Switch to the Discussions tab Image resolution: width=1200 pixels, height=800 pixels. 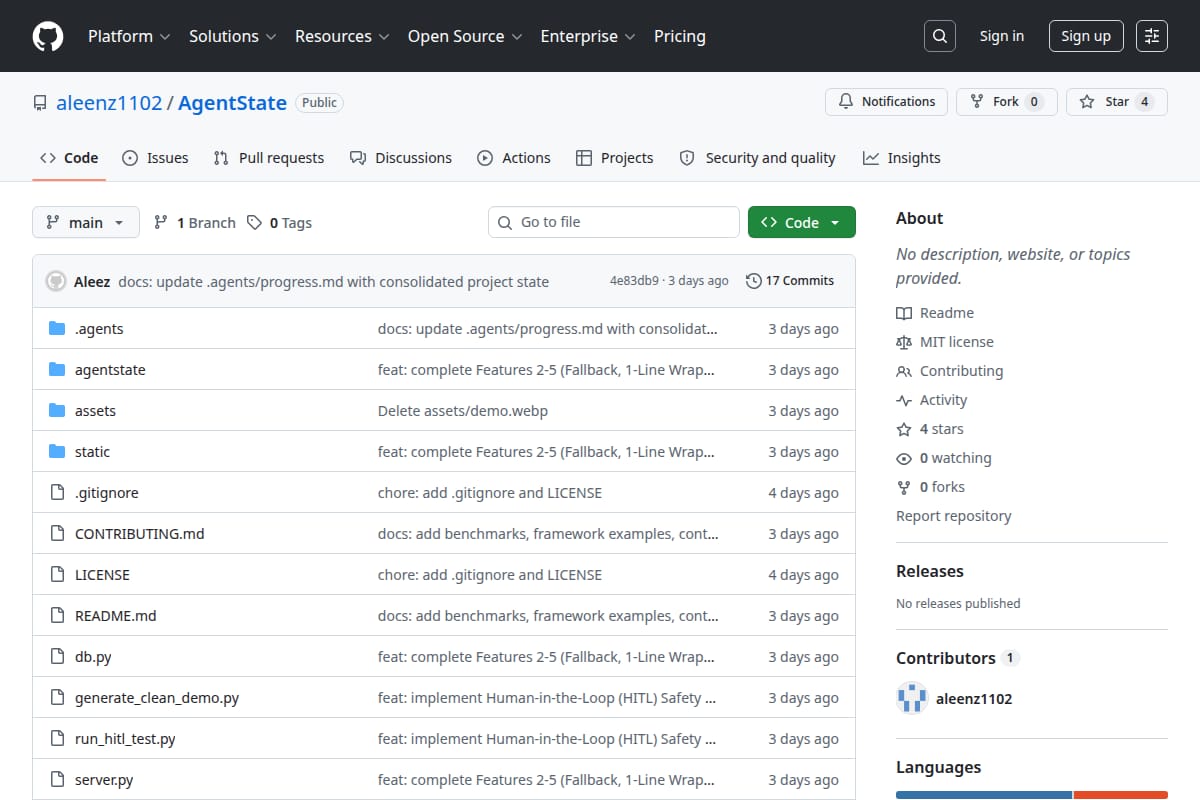(x=401, y=158)
